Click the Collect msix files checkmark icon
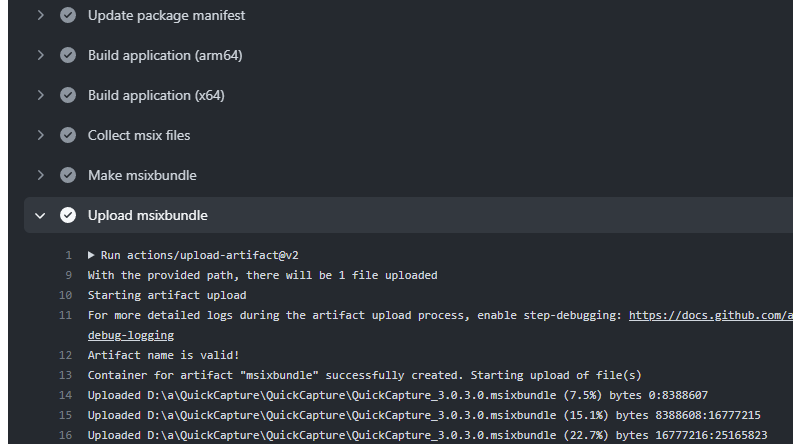Viewport: 793px width, 444px height. click(68, 135)
